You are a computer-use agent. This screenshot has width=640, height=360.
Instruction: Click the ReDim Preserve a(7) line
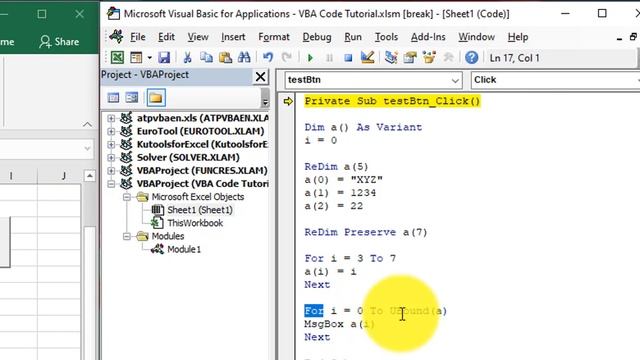[x=366, y=232]
